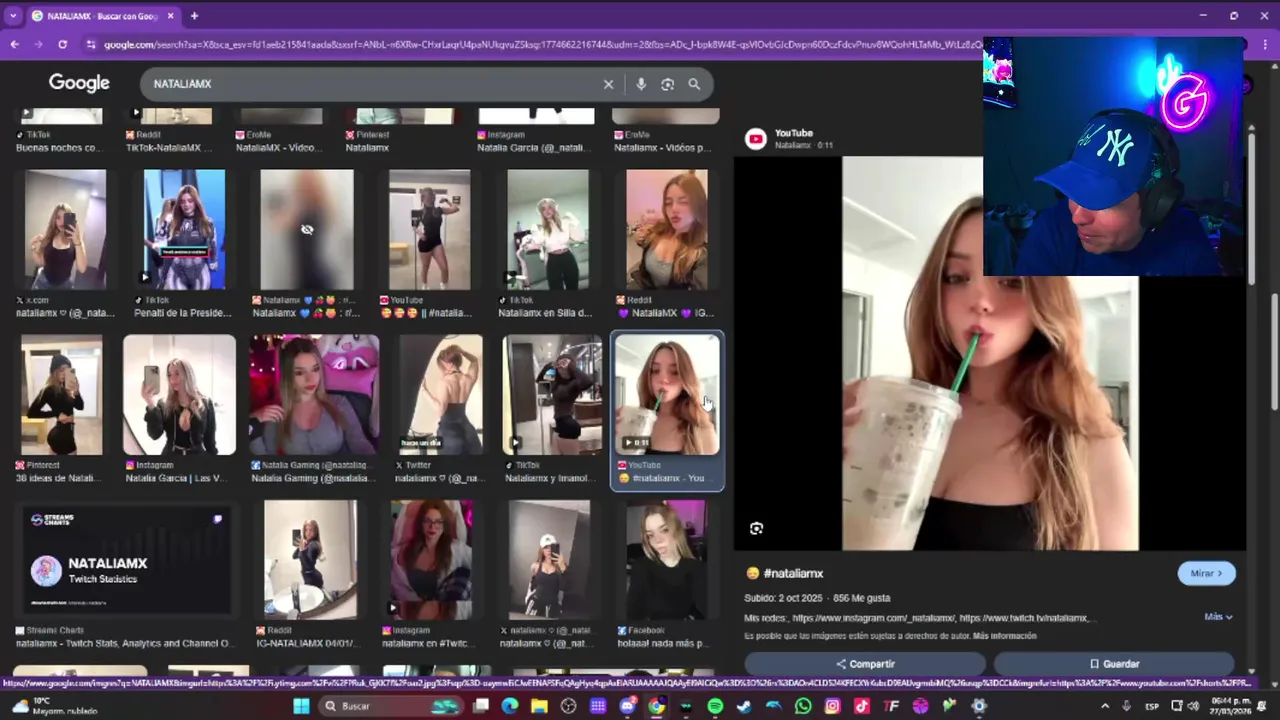
Task: Search inside the preview image with the Lens icon
Action: coord(756,528)
